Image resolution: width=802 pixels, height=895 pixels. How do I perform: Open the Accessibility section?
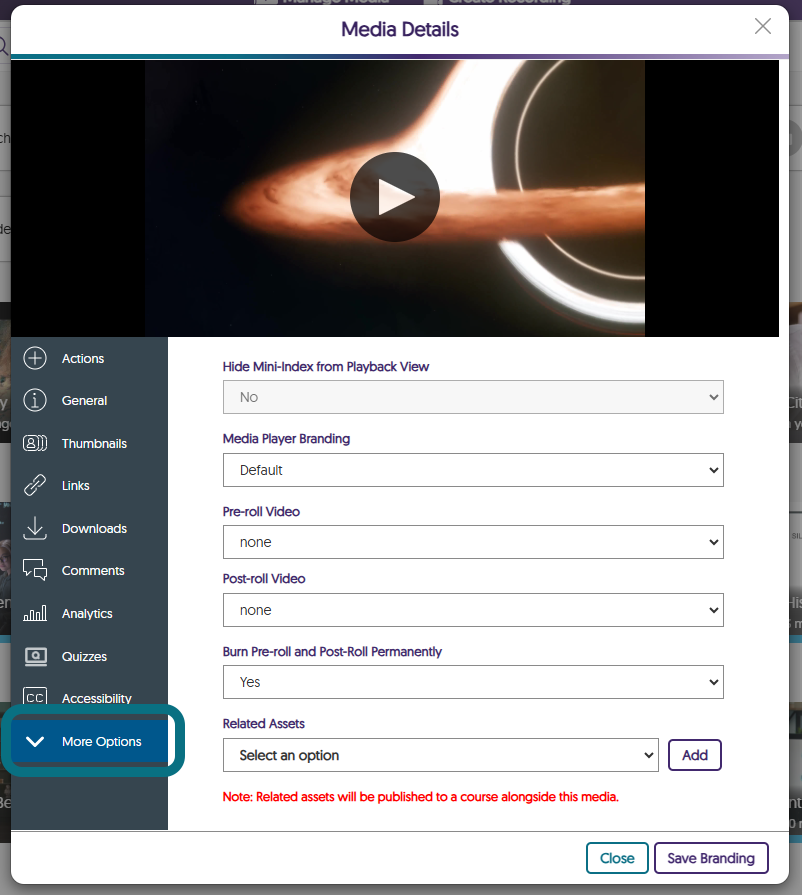click(90, 698)
